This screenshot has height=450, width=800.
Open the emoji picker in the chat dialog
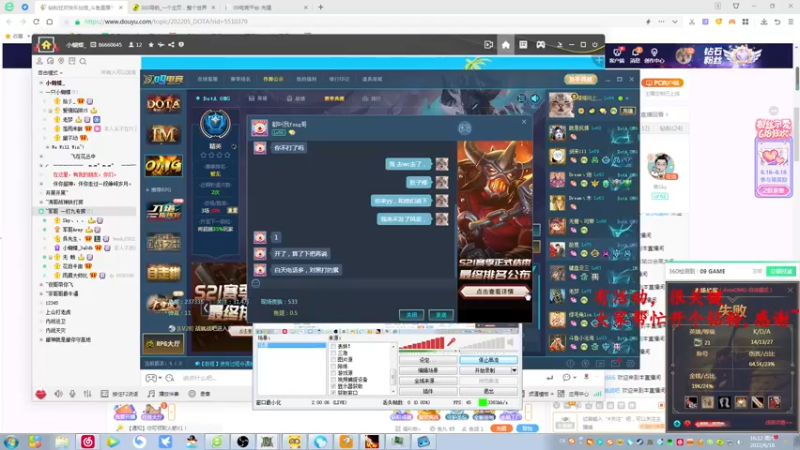point(256,283)
